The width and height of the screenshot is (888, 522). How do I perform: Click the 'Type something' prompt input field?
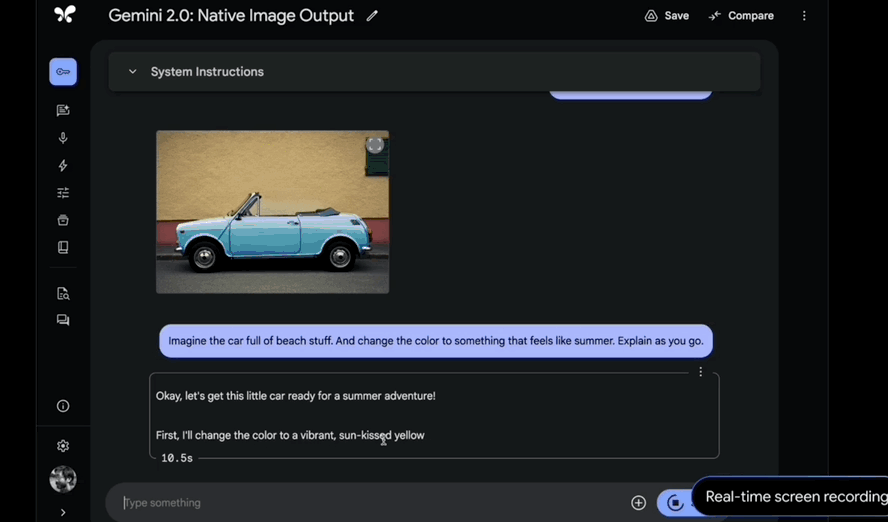[370, 503]
